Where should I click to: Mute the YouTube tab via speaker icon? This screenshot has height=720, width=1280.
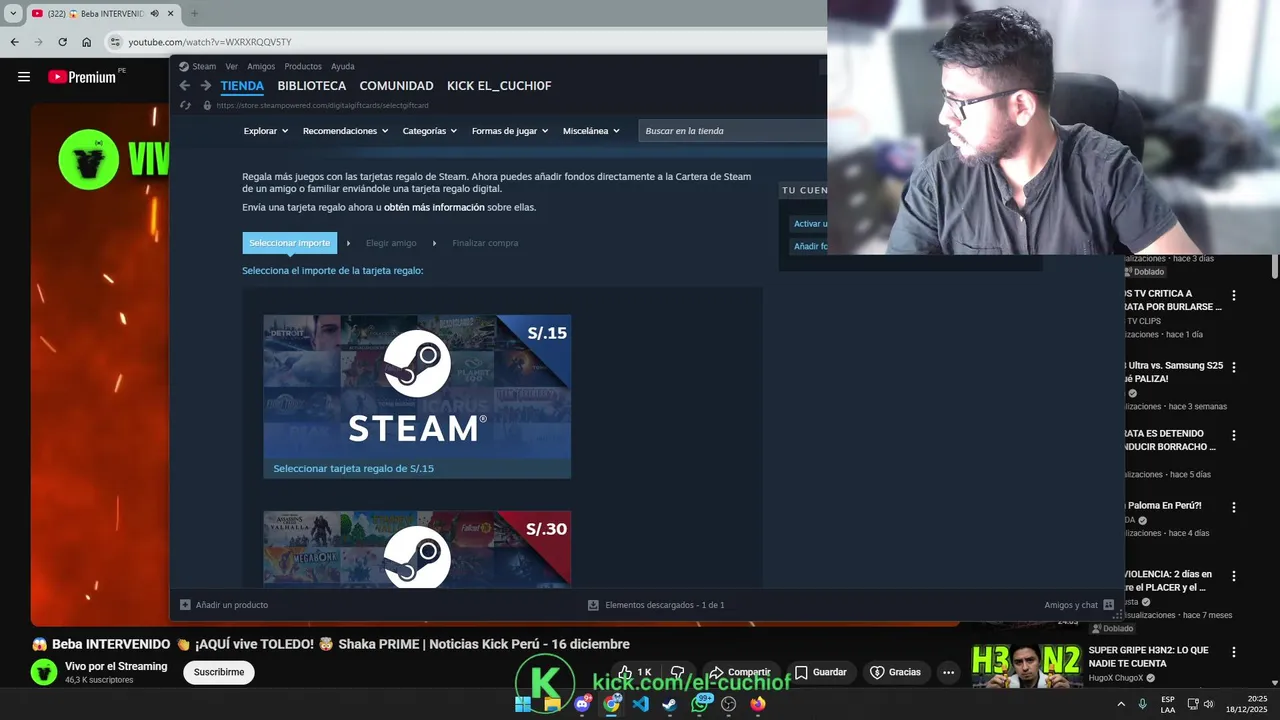click(155, 14)
